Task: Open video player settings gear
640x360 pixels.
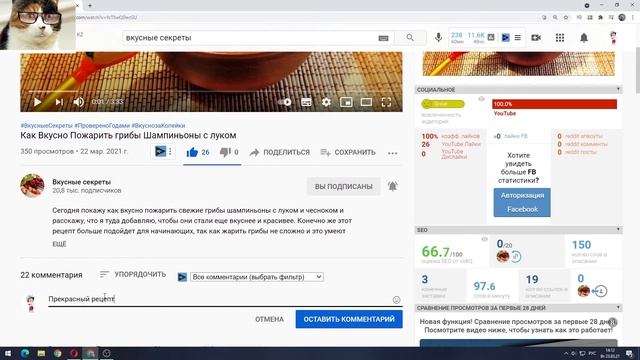Action: pos(326,102)
